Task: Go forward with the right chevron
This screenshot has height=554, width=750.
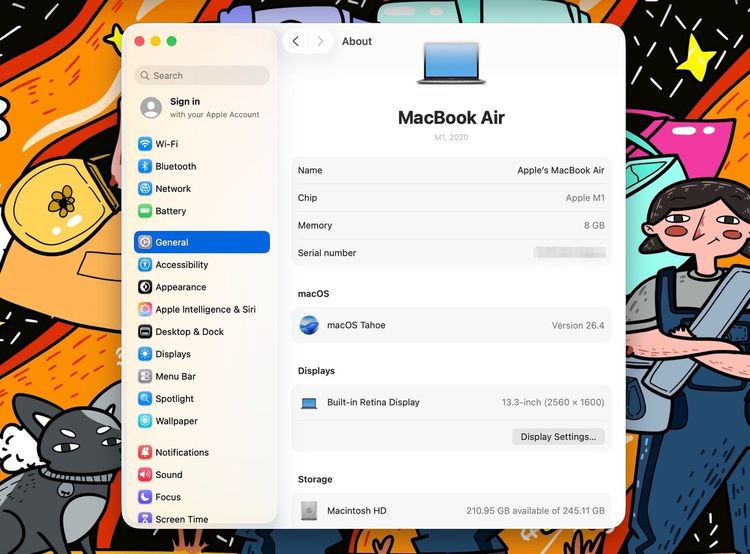Action: 320,41
